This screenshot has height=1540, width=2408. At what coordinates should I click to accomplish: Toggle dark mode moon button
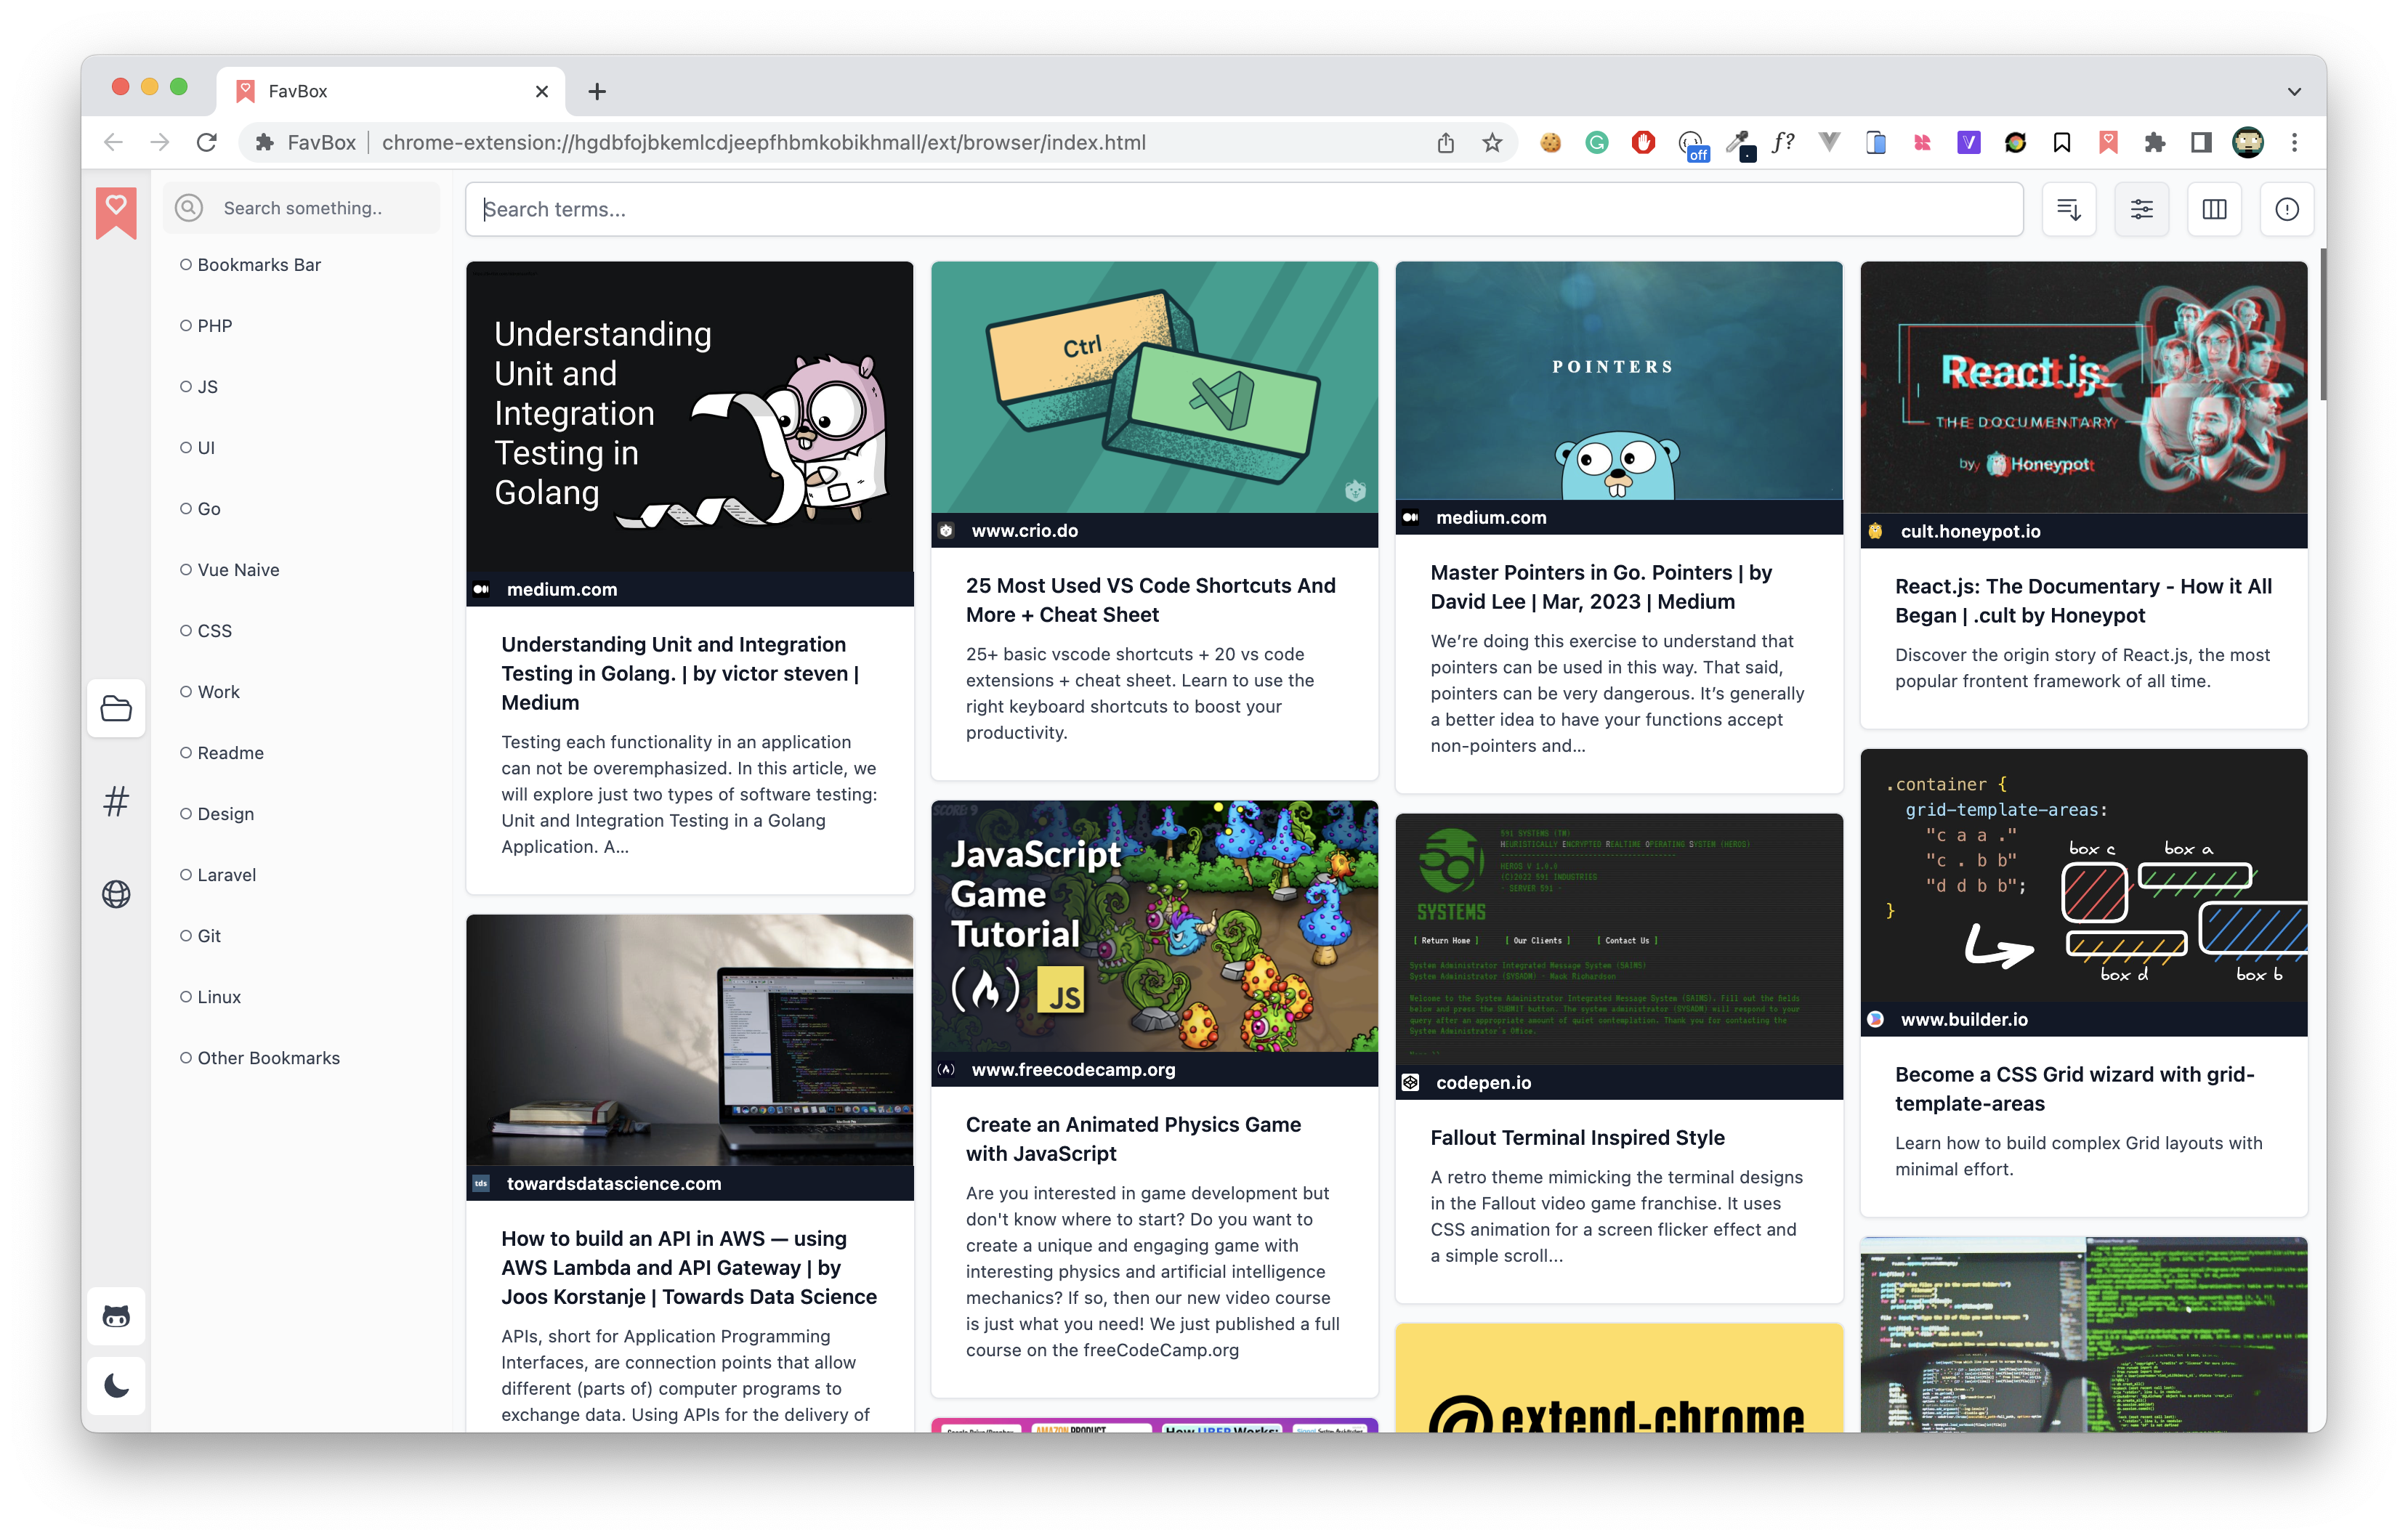pyautogui.click(x=116, y=1386)
